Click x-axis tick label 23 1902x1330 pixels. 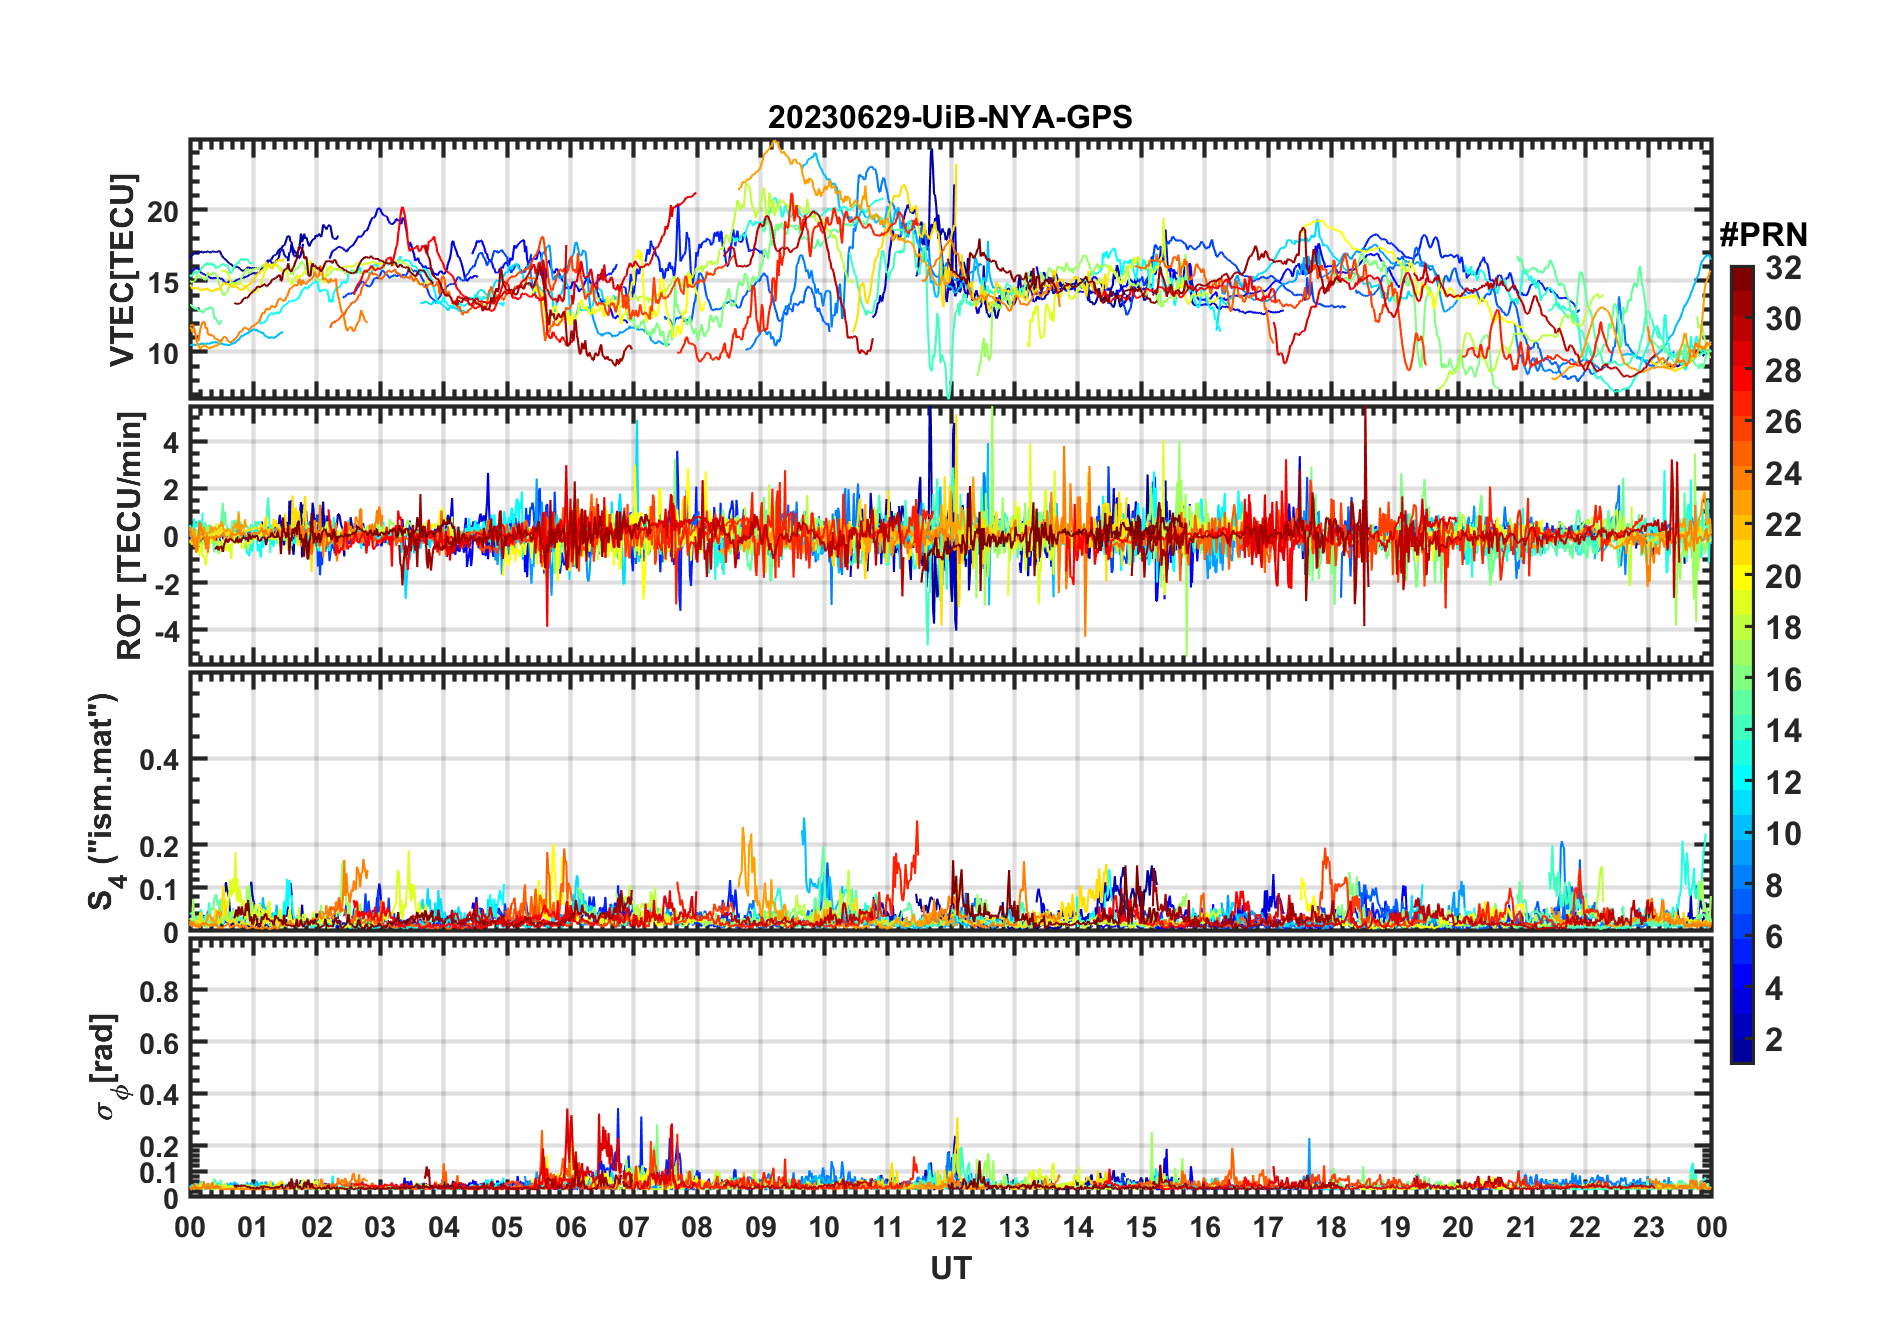pos(1648,1227)
